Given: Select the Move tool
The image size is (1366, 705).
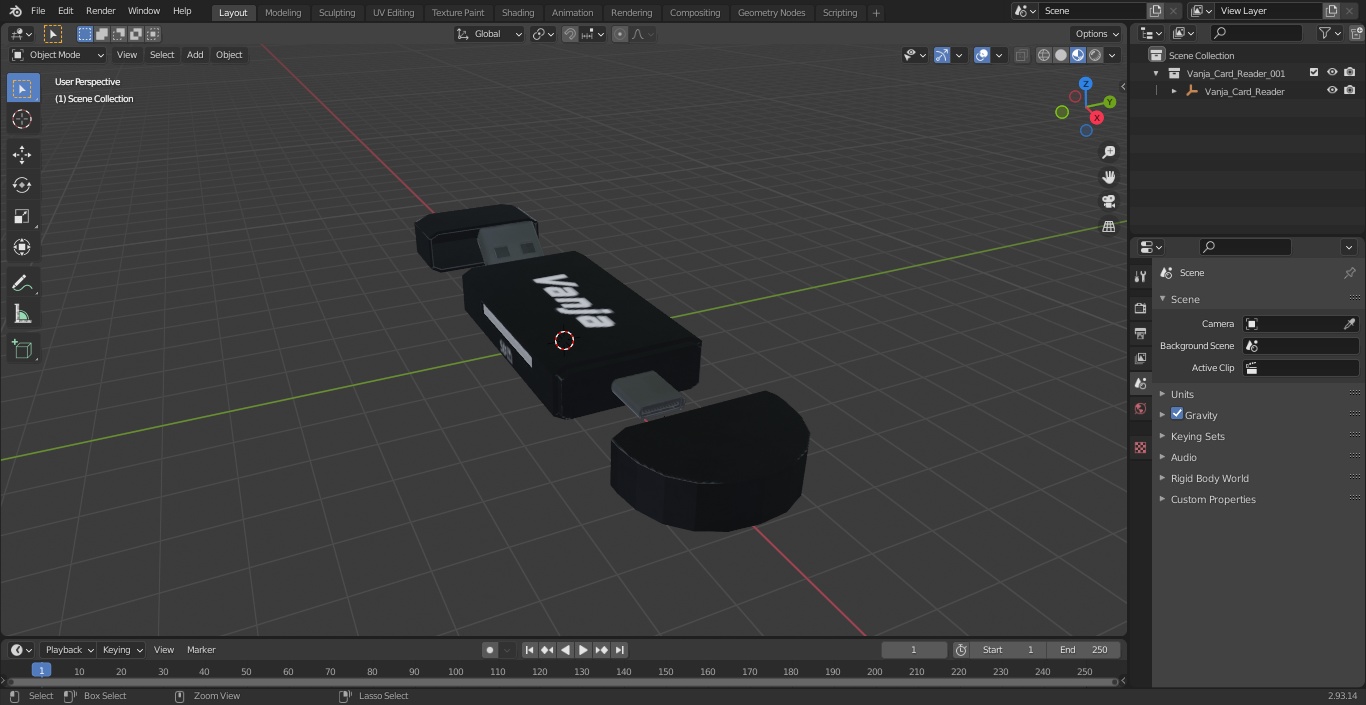Looking at the screenshot, I should 22,154.
